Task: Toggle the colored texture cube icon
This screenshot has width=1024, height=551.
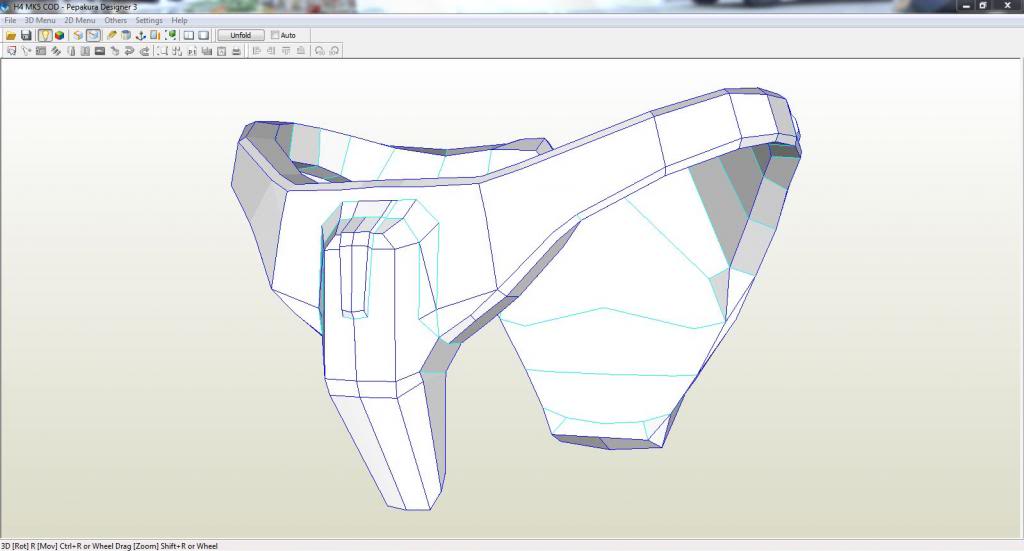Action: (59, 35)
